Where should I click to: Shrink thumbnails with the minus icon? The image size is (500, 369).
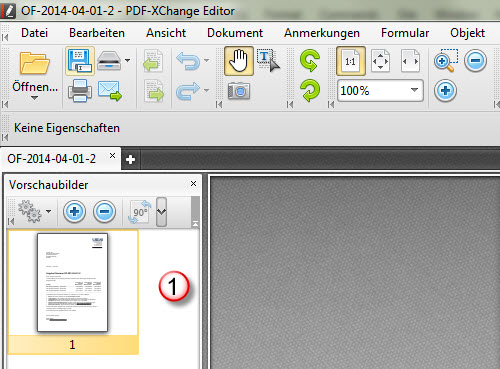pos(104,211)
